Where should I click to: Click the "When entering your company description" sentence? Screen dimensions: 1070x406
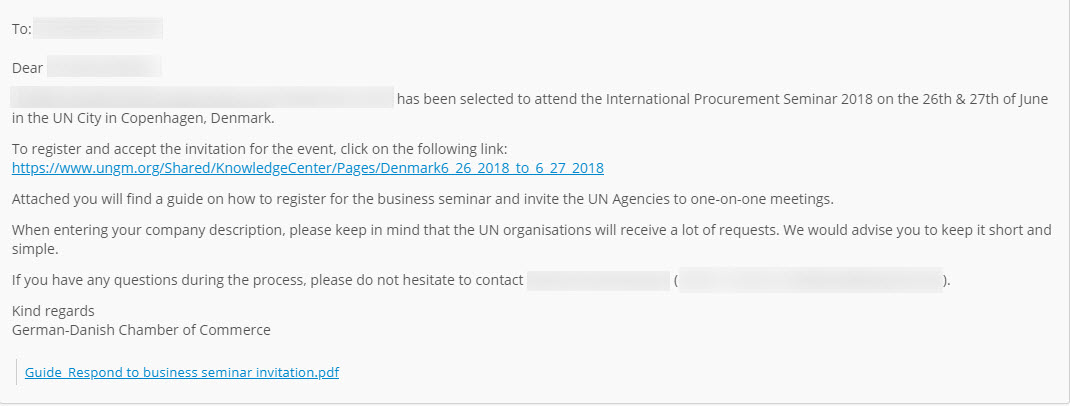[532, 230]
